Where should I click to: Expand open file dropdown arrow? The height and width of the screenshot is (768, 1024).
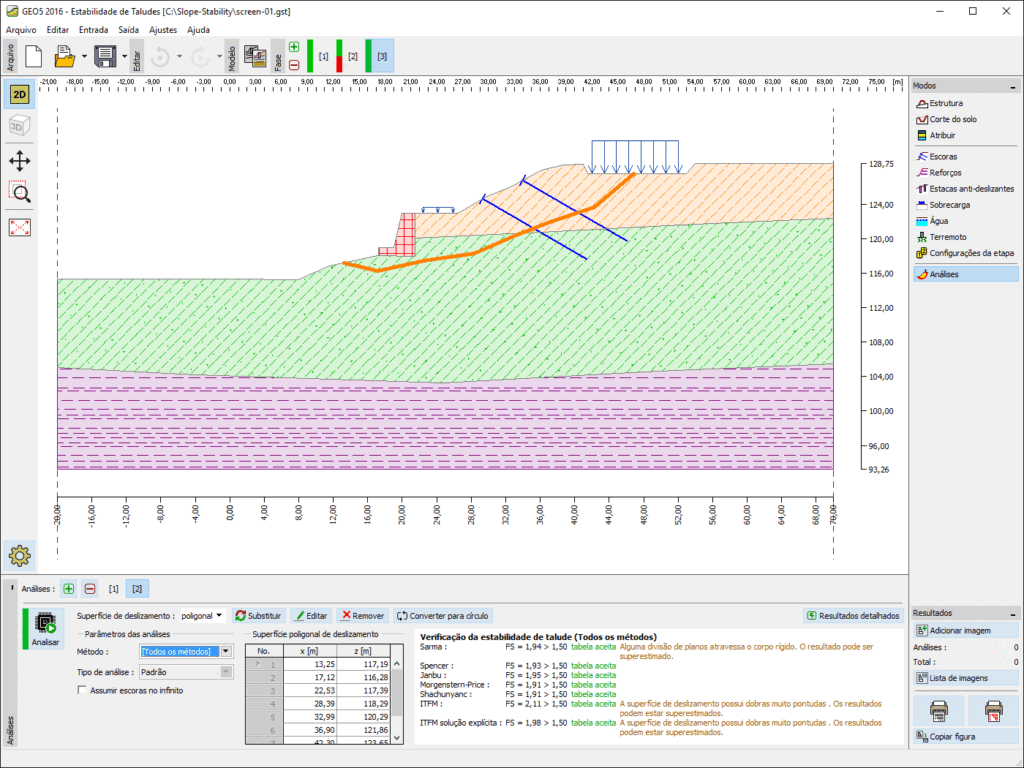point(84,57)
